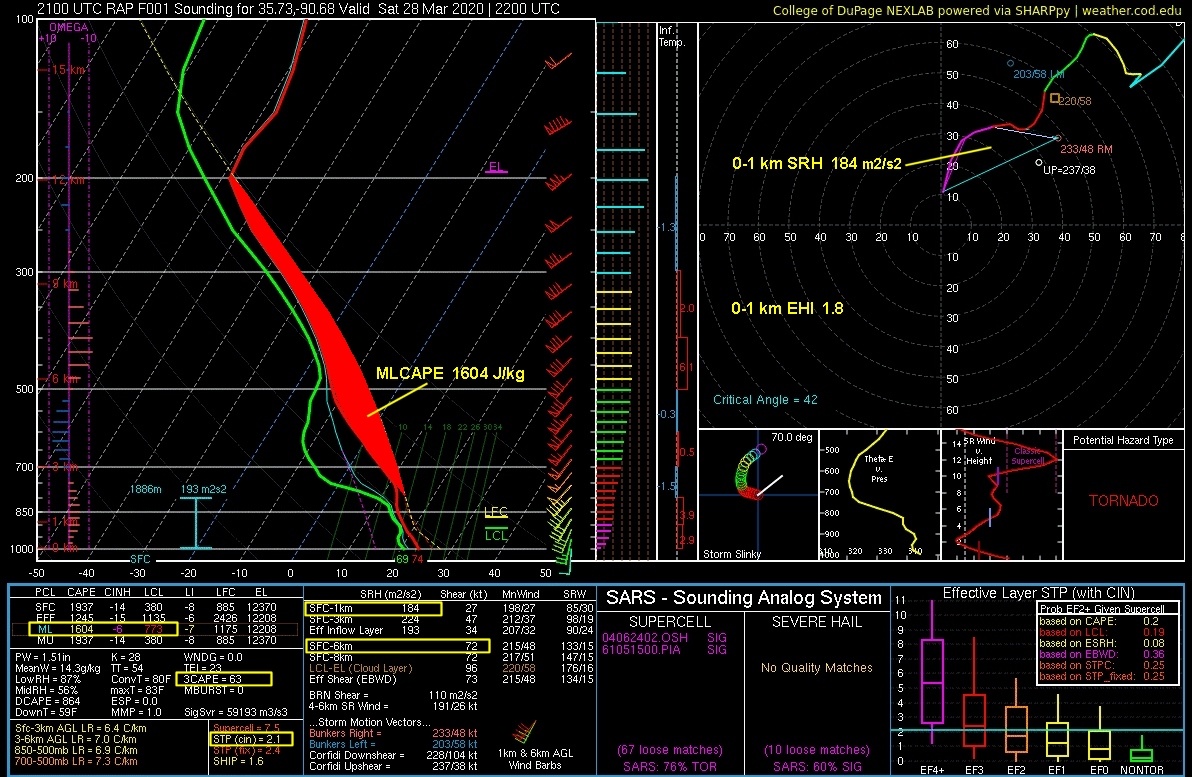Click the Theta-E v. Pres panel label
Screen dimensions: 1192x777
click(x=879, y=468)
